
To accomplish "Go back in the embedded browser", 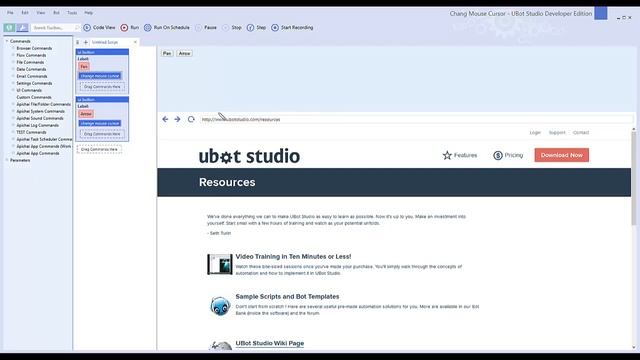I will (x=165, y=119).
